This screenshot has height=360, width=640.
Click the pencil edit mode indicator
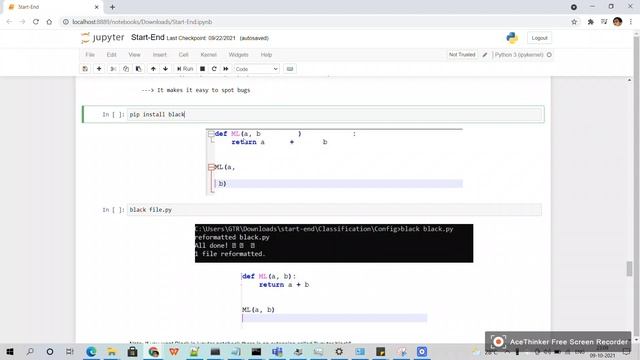point(484,55)
